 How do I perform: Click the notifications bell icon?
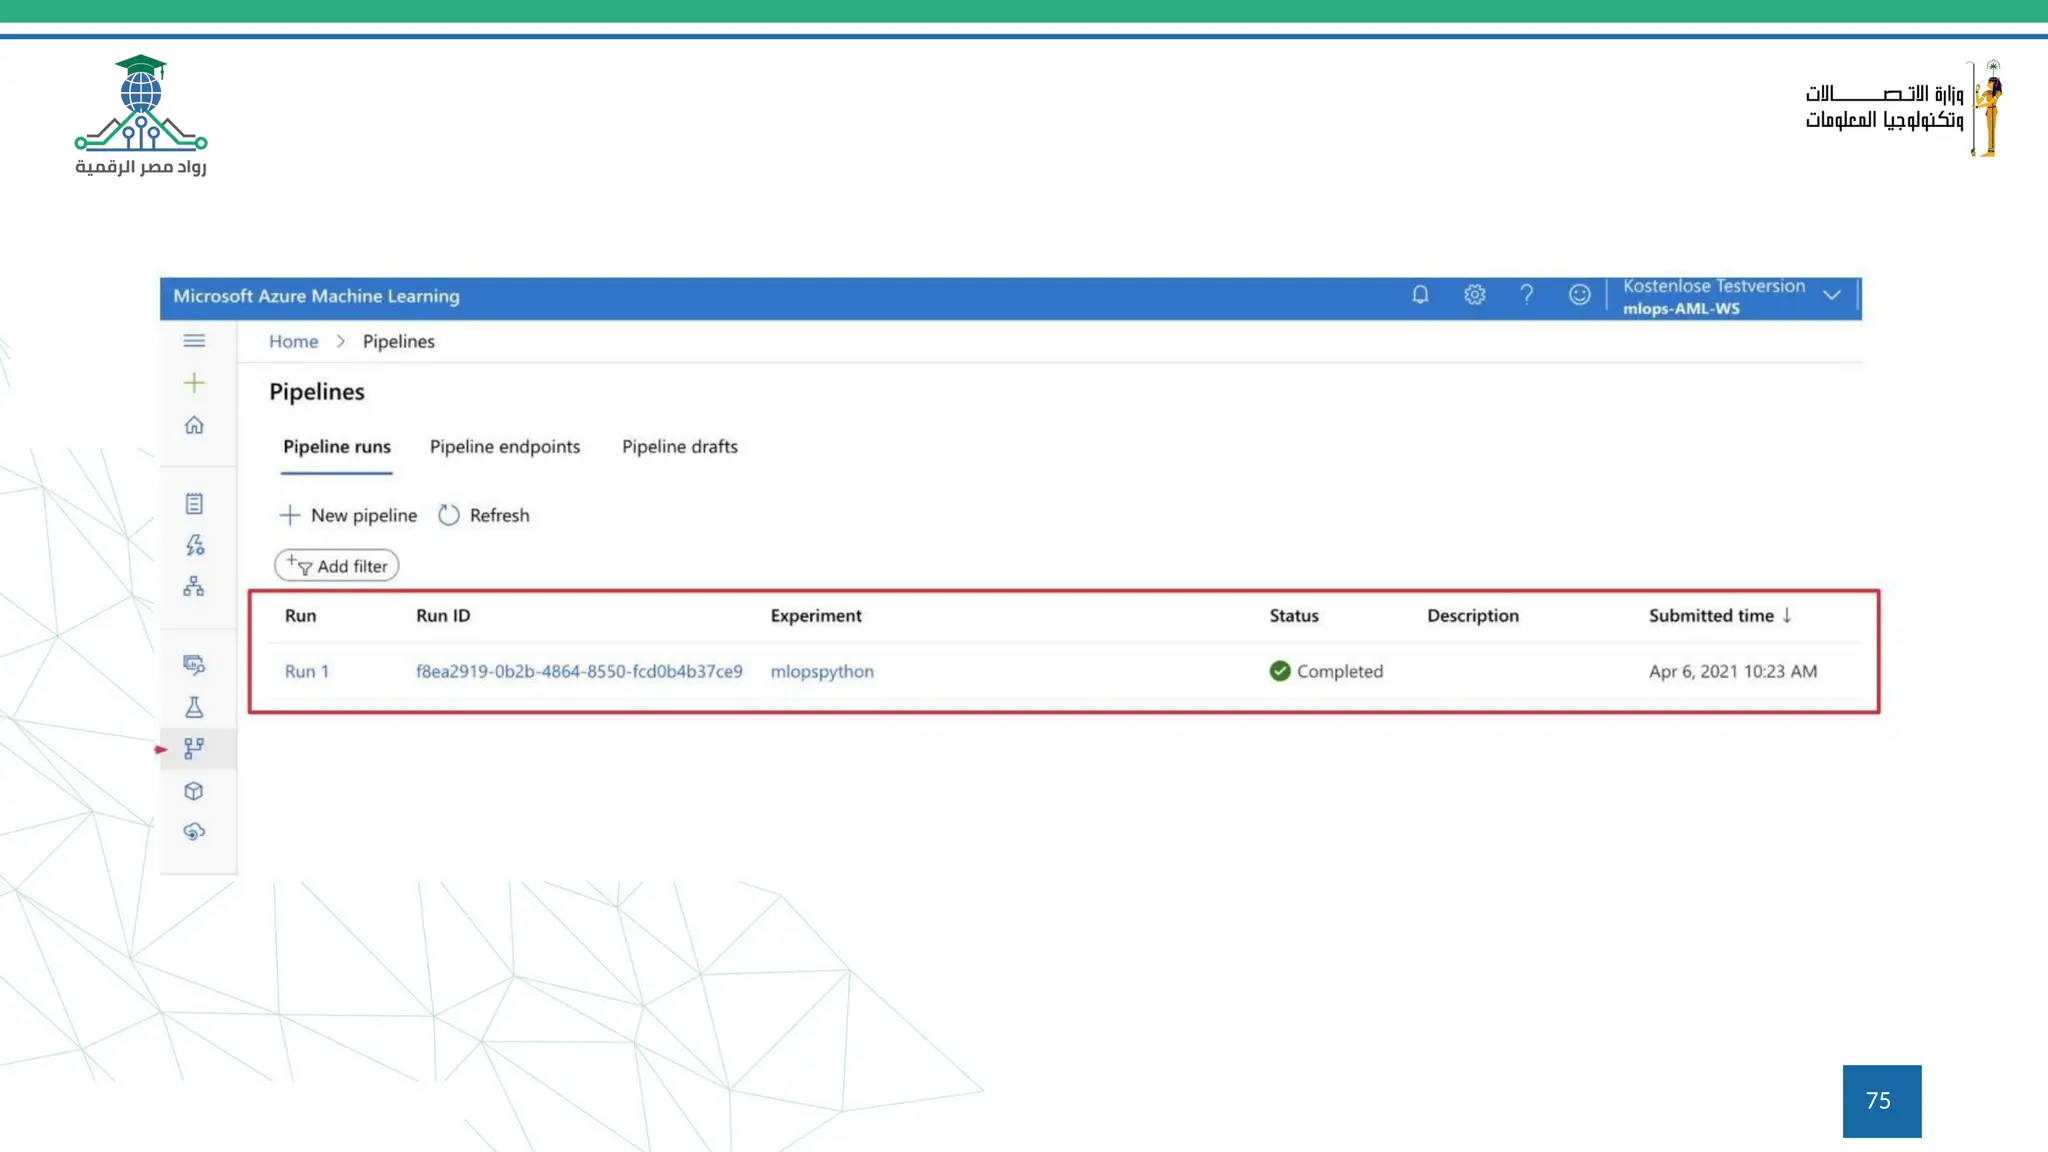(x=1420, y=295)
